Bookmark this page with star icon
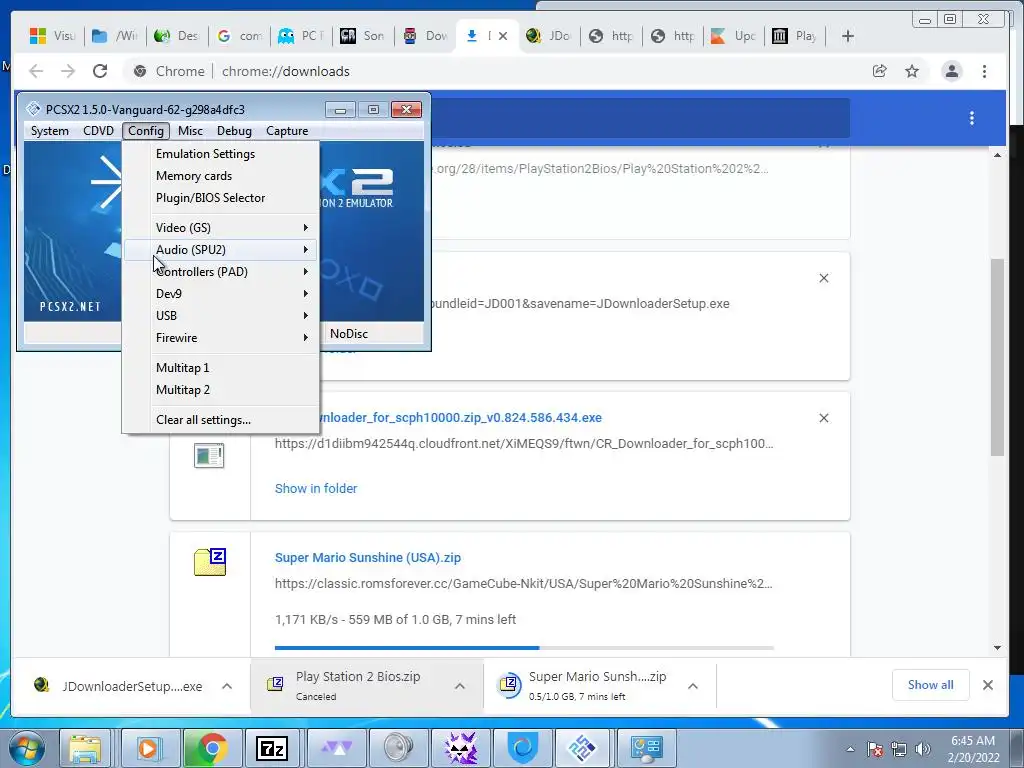Image resolution: width=1024 pixels, height=768 pixels. point(912,71)
